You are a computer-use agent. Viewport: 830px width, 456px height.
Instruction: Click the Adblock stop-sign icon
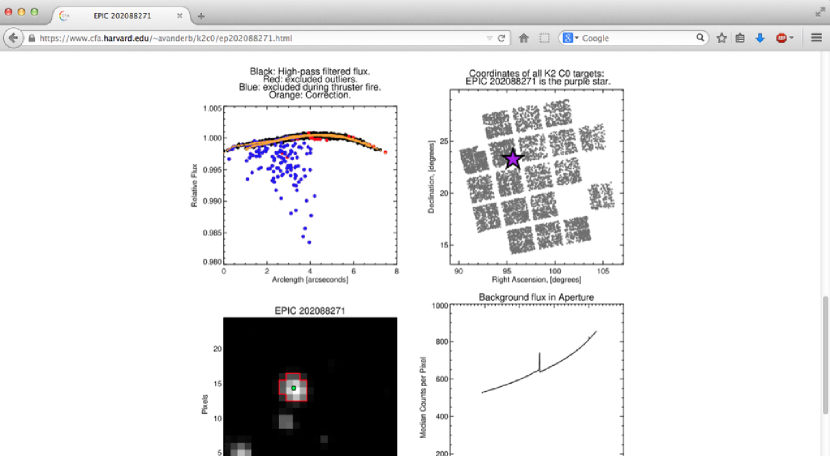click(x=781, y=38)
